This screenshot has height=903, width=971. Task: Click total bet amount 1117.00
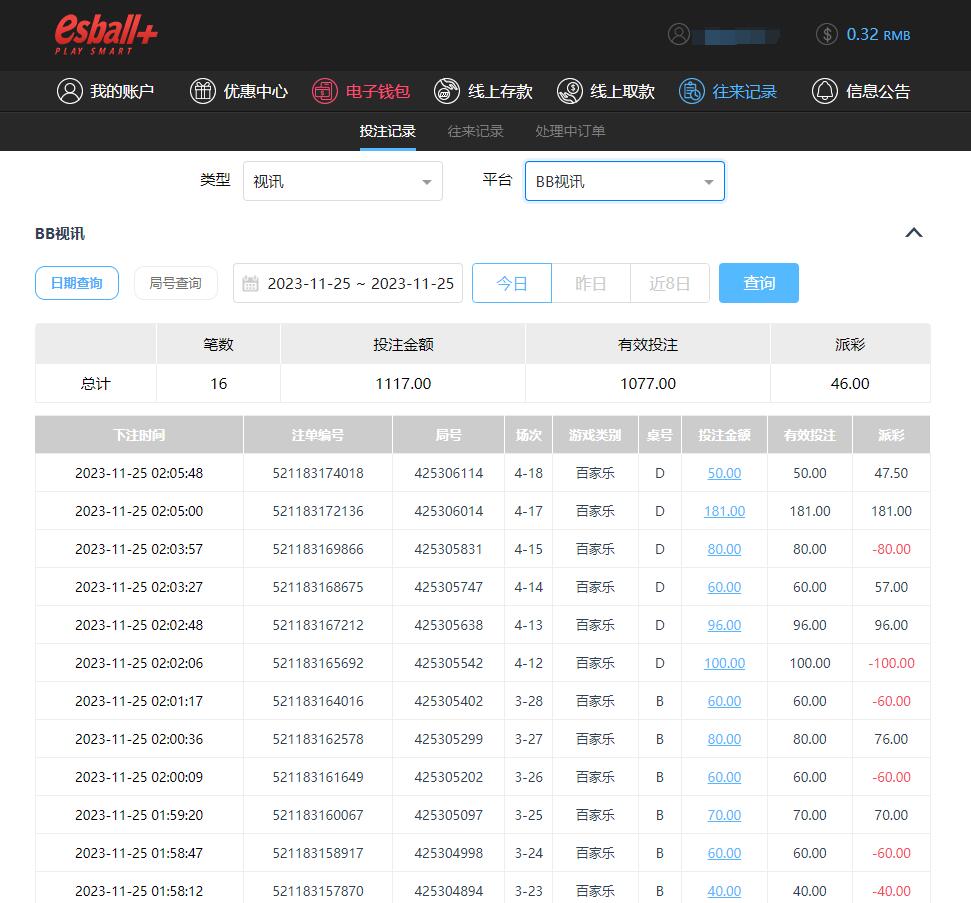403,383
